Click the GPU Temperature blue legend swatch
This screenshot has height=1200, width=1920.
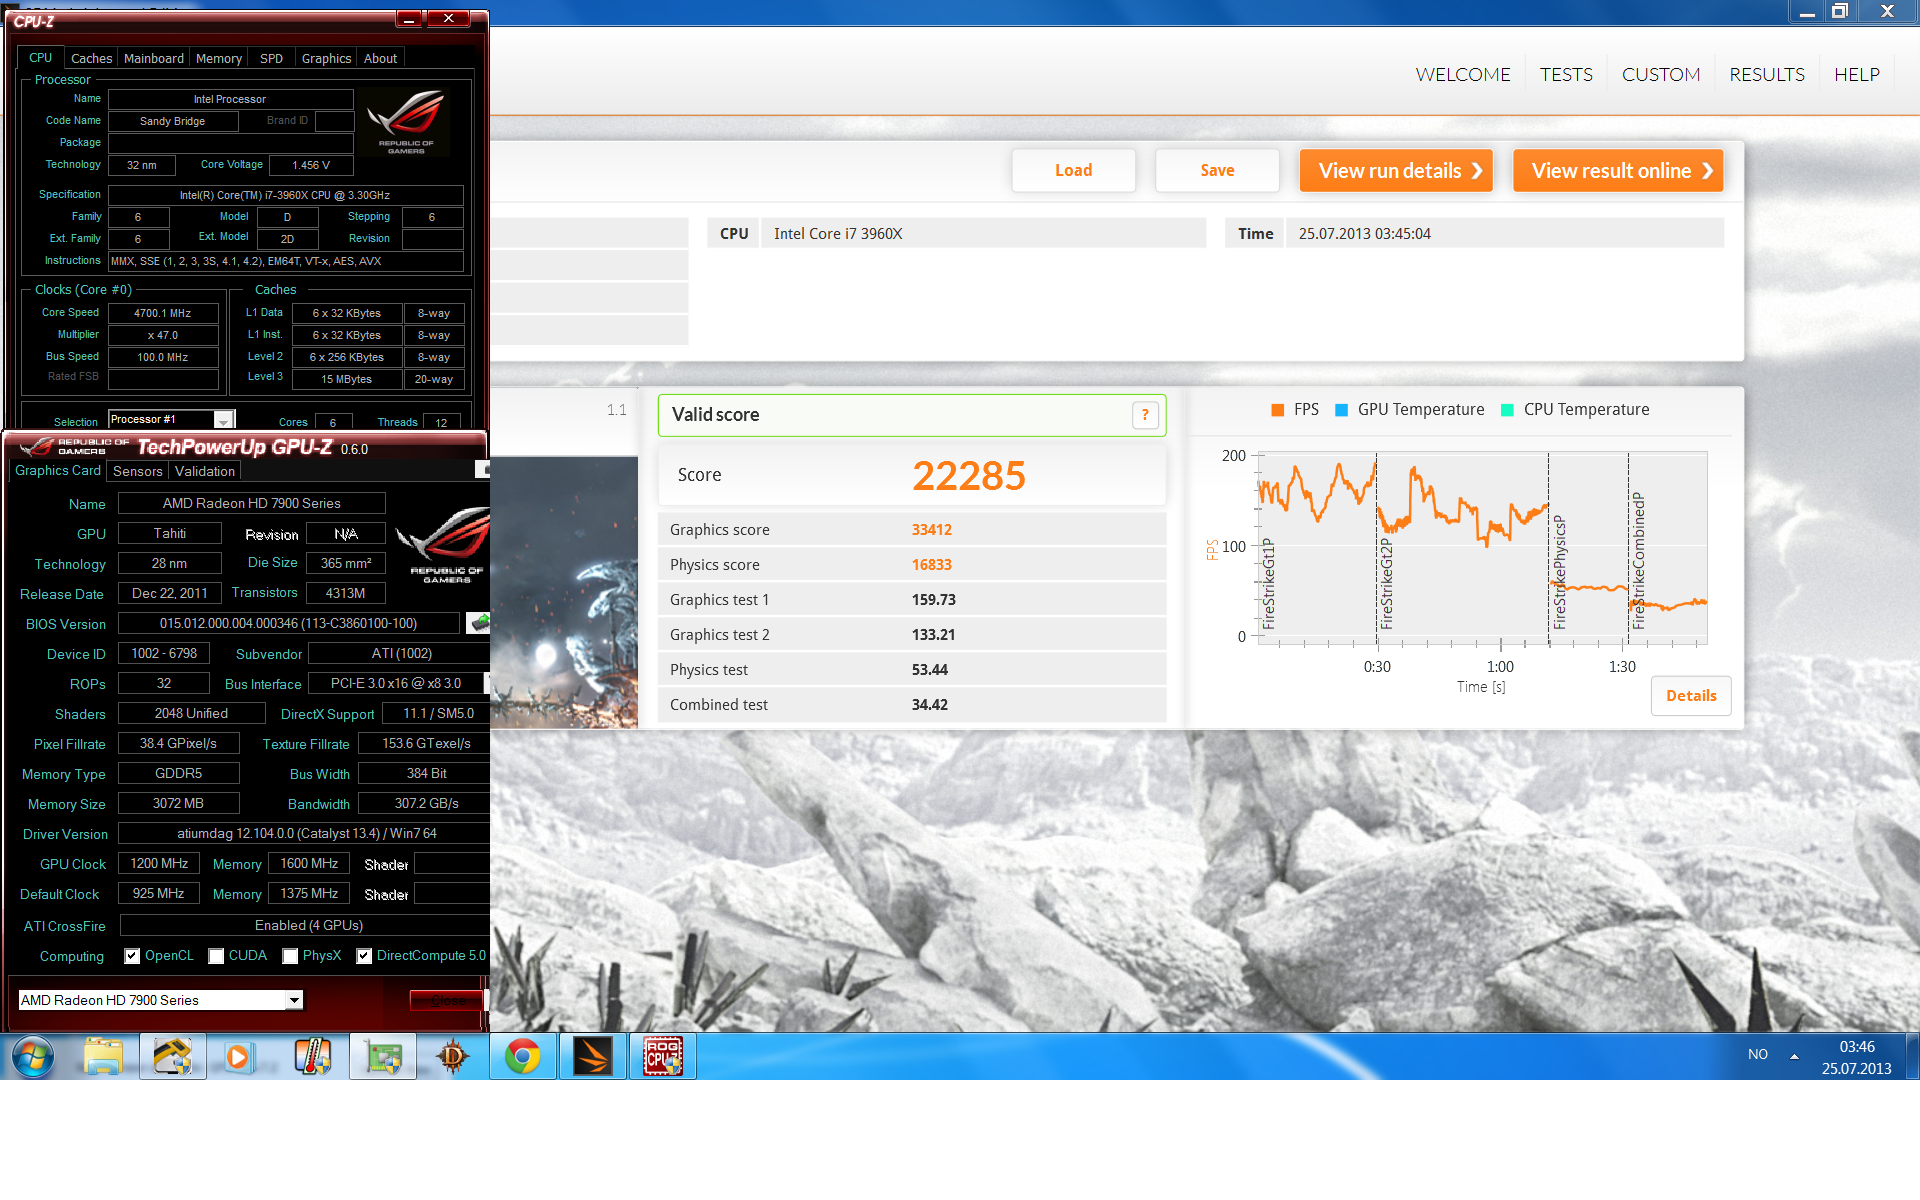(1342, 410)
